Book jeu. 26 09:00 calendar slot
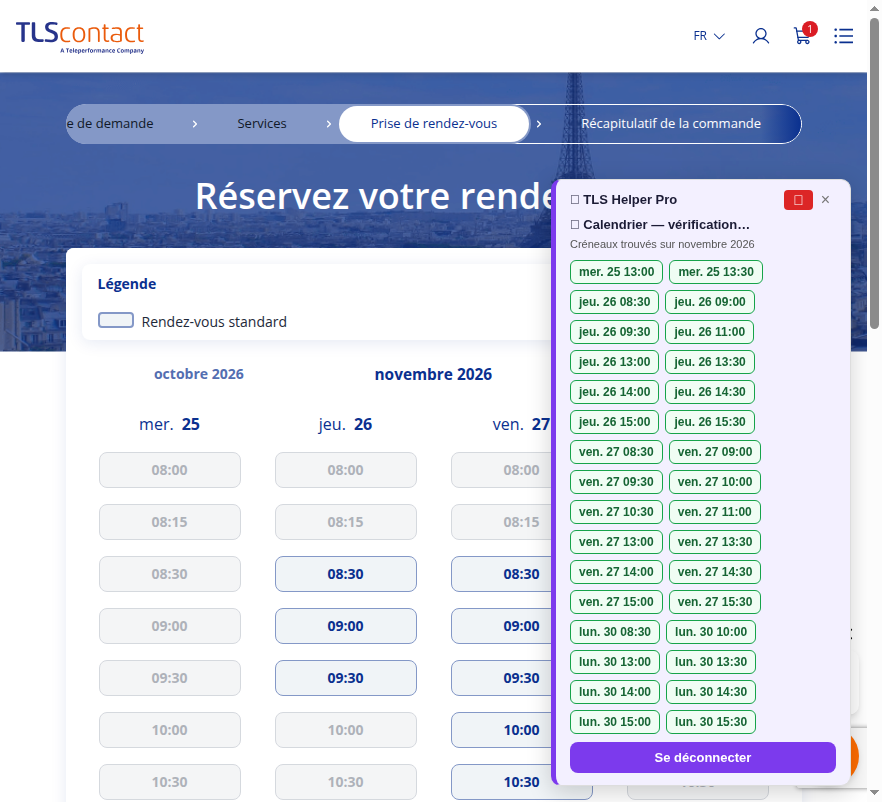Viewport: 882px width, 802px height. point(345,626)
